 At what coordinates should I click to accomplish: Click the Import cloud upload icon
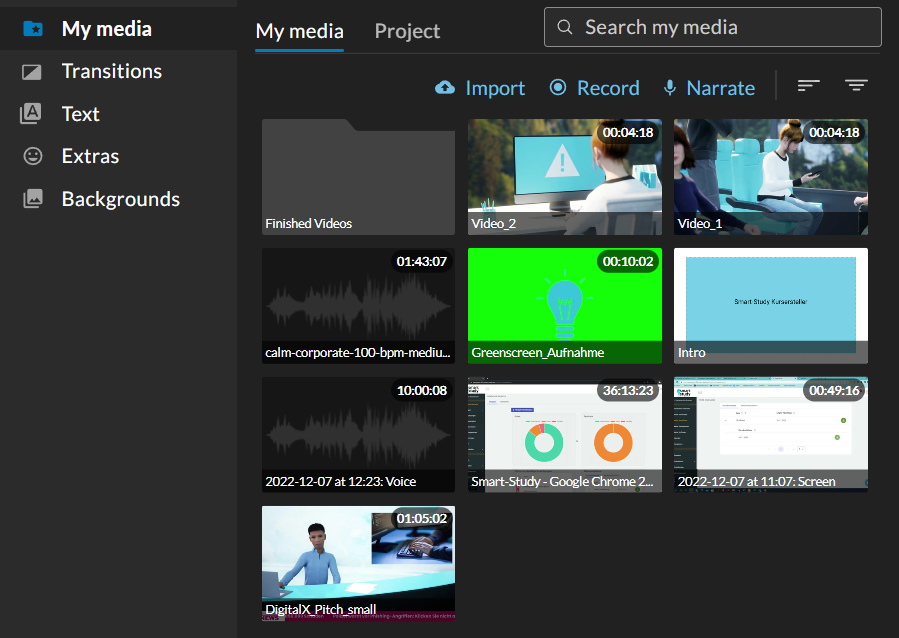[x=445, y=88]
